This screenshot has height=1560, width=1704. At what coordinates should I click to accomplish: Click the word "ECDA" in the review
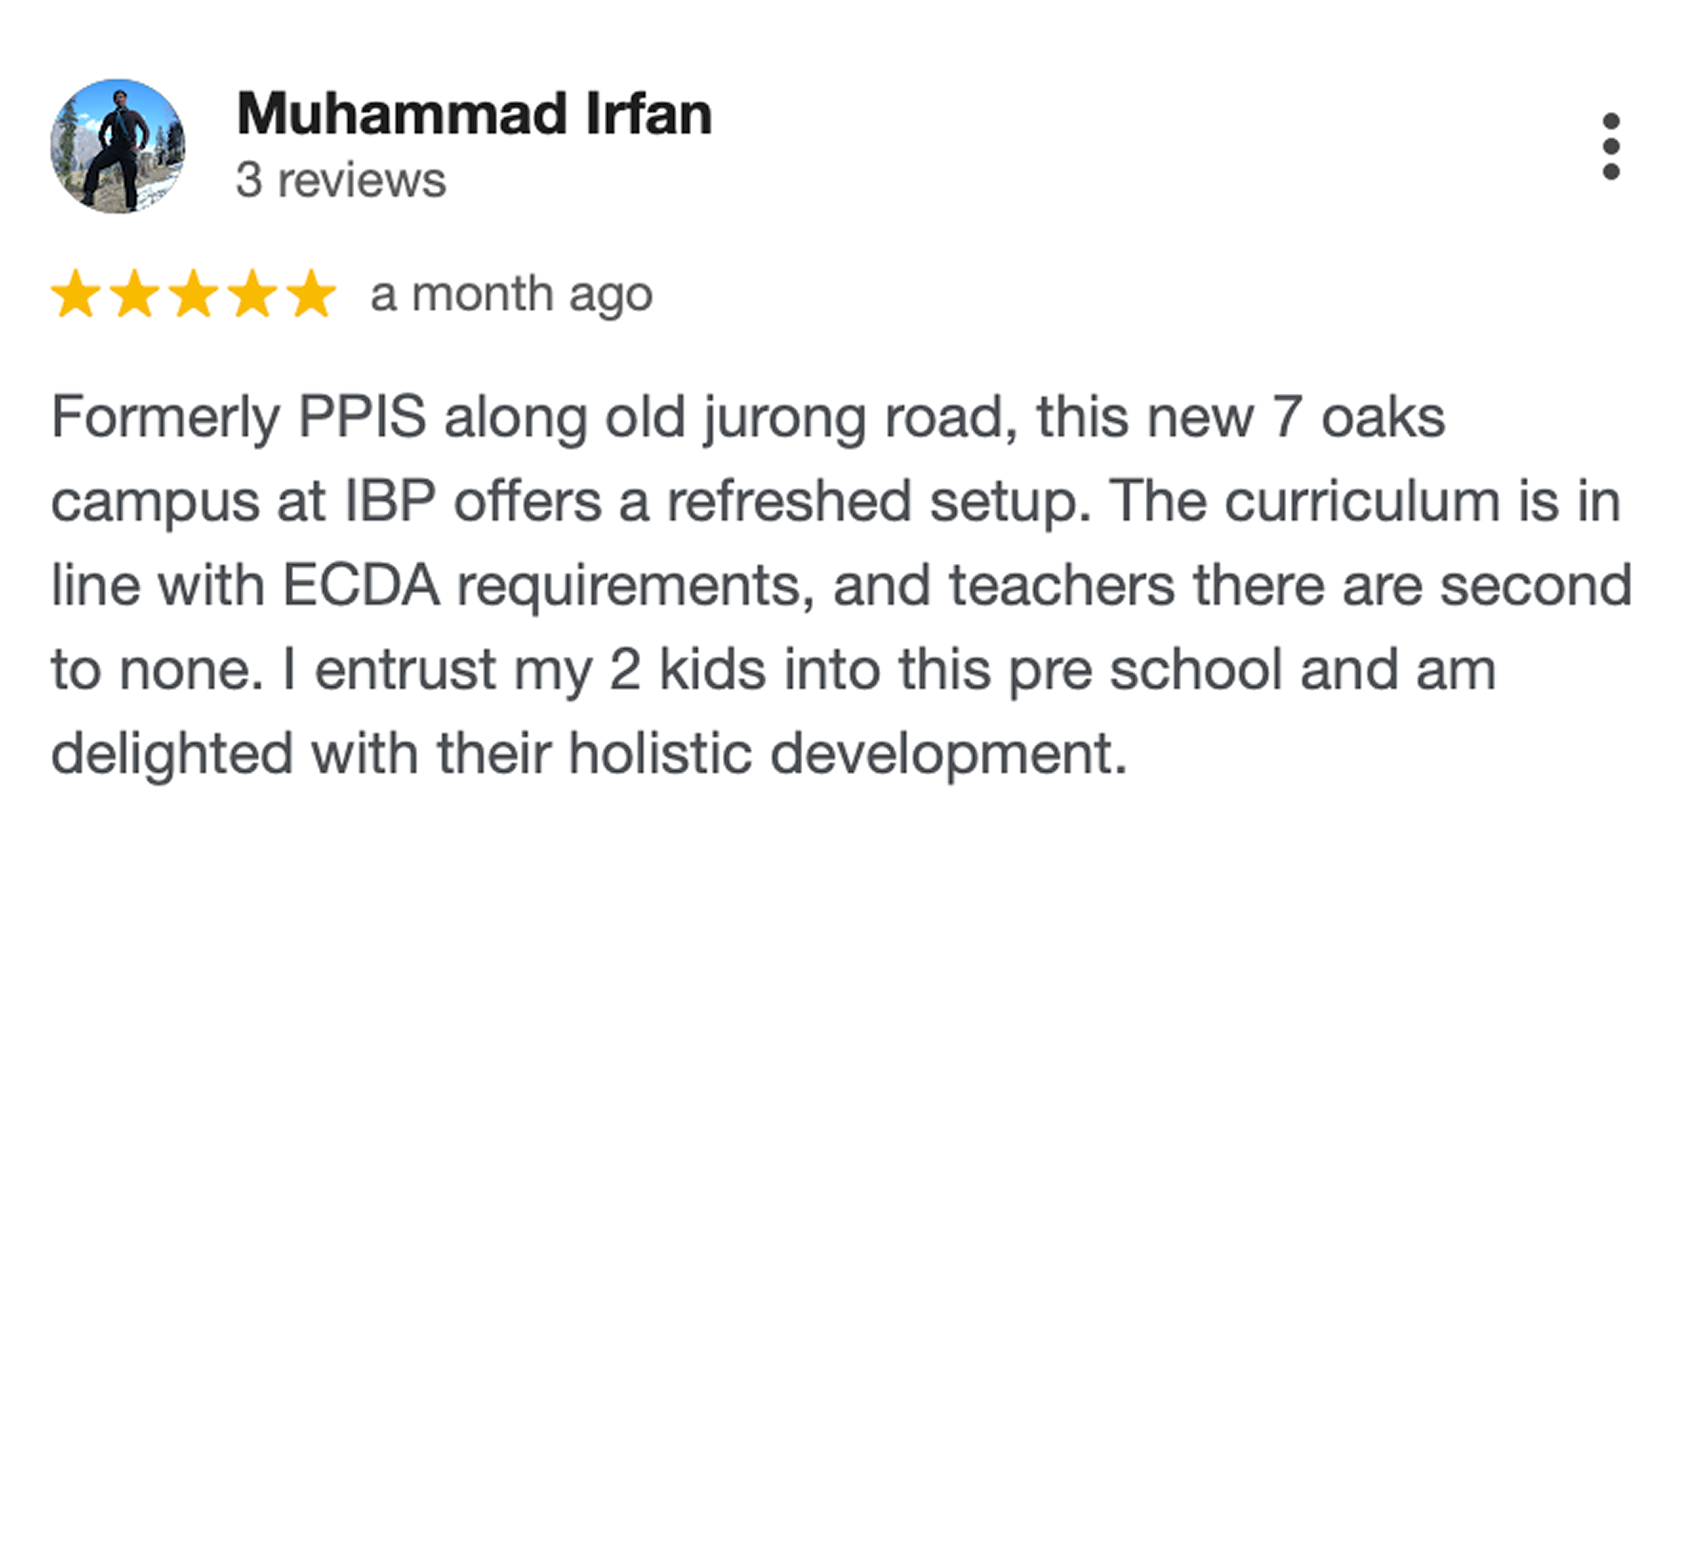click(x=361, y=585)
